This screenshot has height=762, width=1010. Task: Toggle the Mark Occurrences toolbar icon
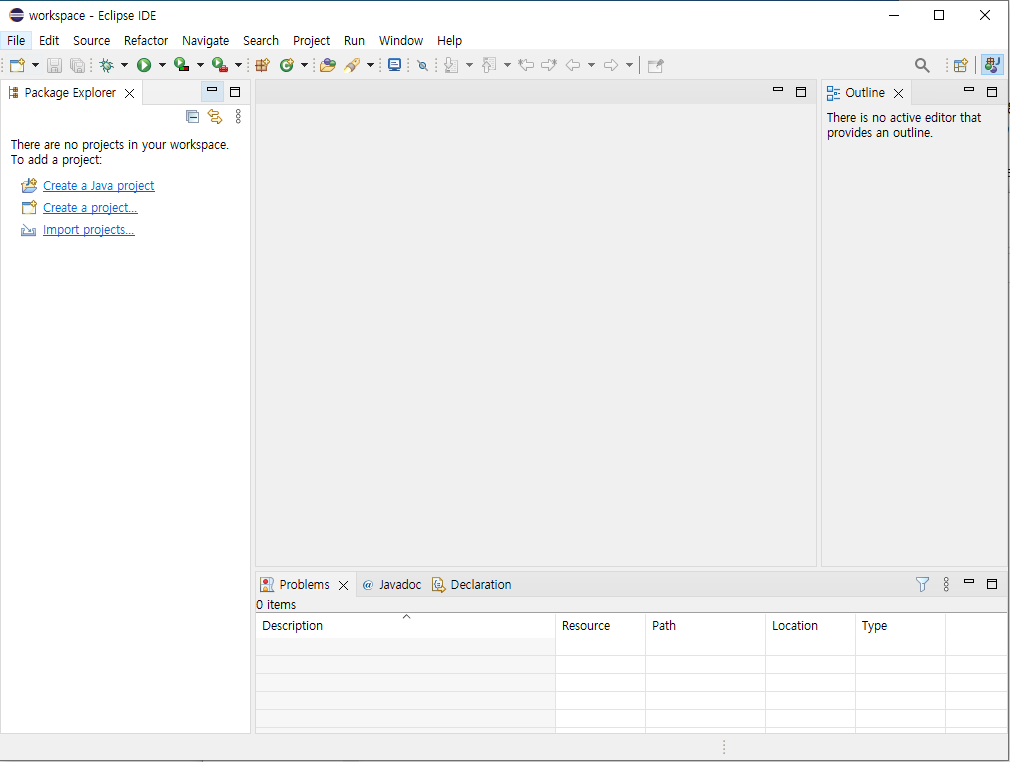coord(423,65)
